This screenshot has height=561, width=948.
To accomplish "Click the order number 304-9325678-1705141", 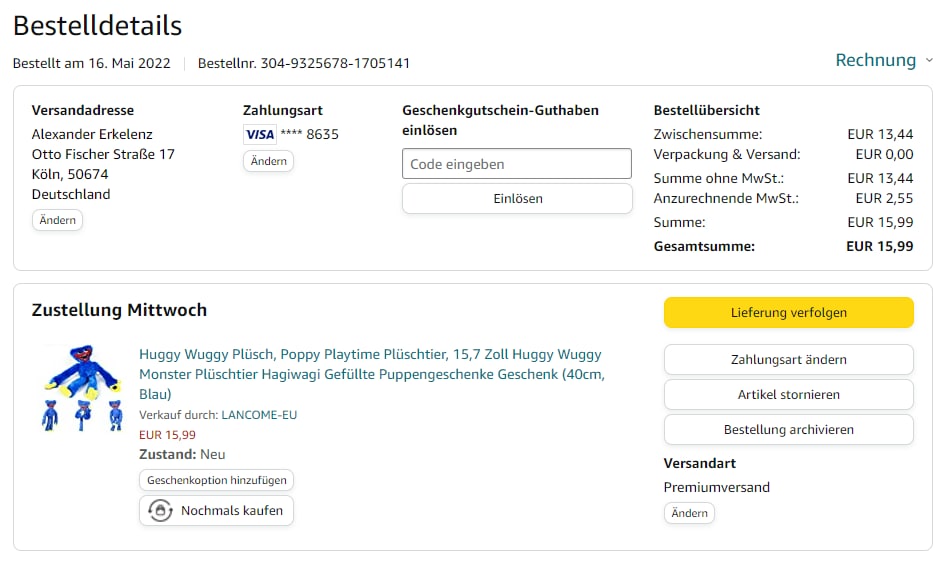I will 335,64.
